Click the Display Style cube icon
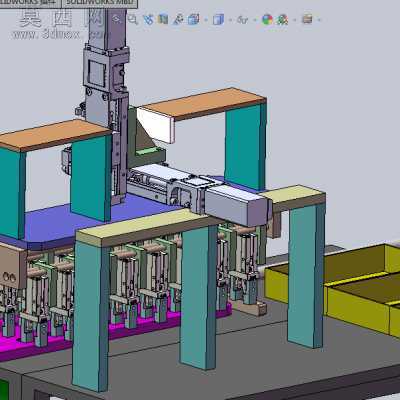This screenshot has width=400, height=400. [218, 20]
